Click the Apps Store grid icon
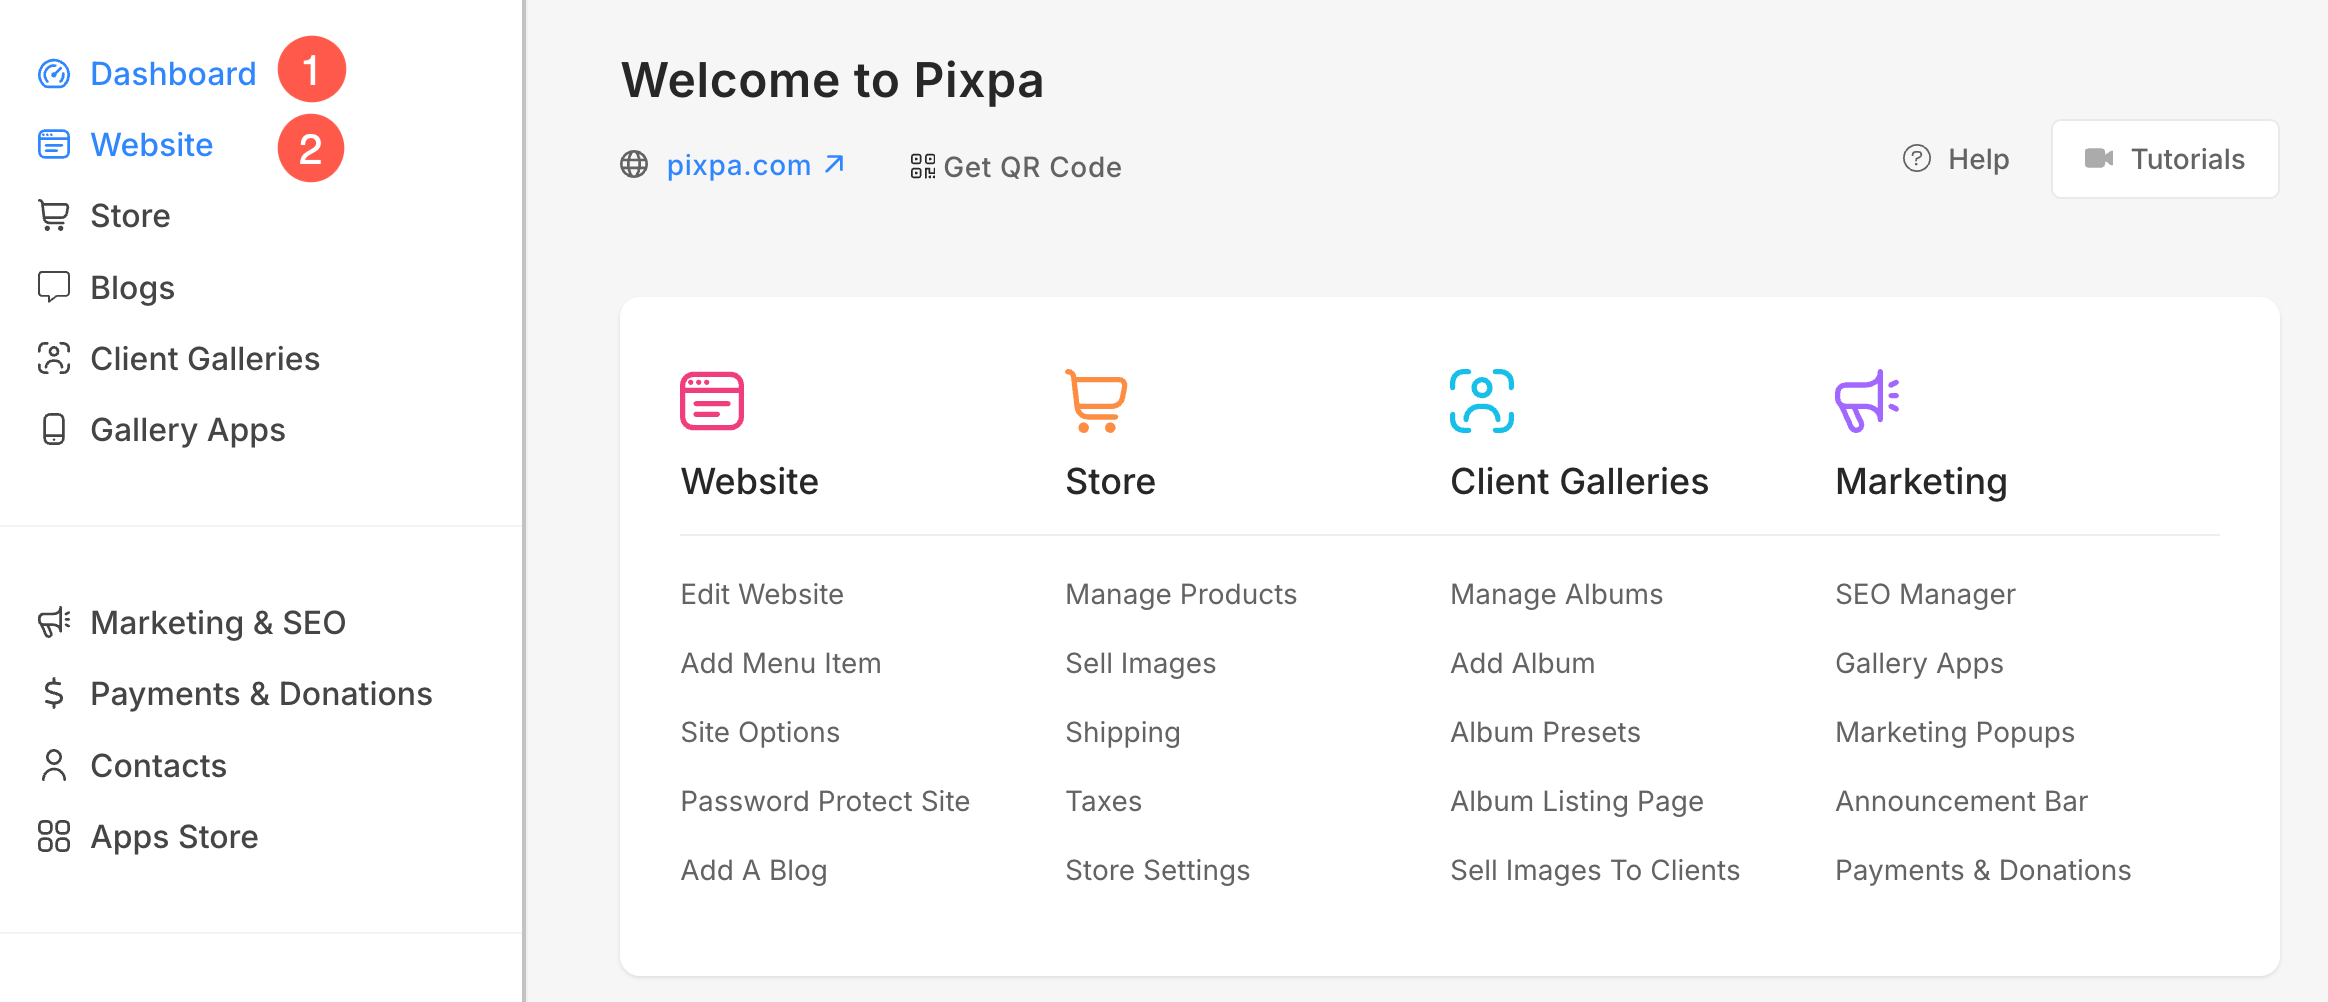The height and width of the screenshot is (1002, 2328). [54, 836]
